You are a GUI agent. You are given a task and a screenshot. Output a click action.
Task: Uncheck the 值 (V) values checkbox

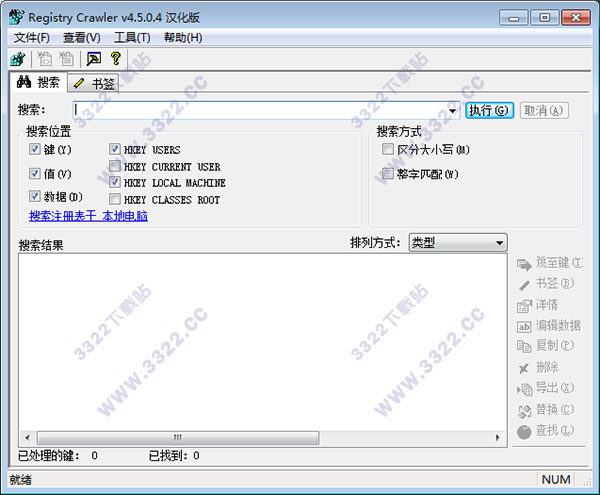pyautogui.click(x=34, y=173)
